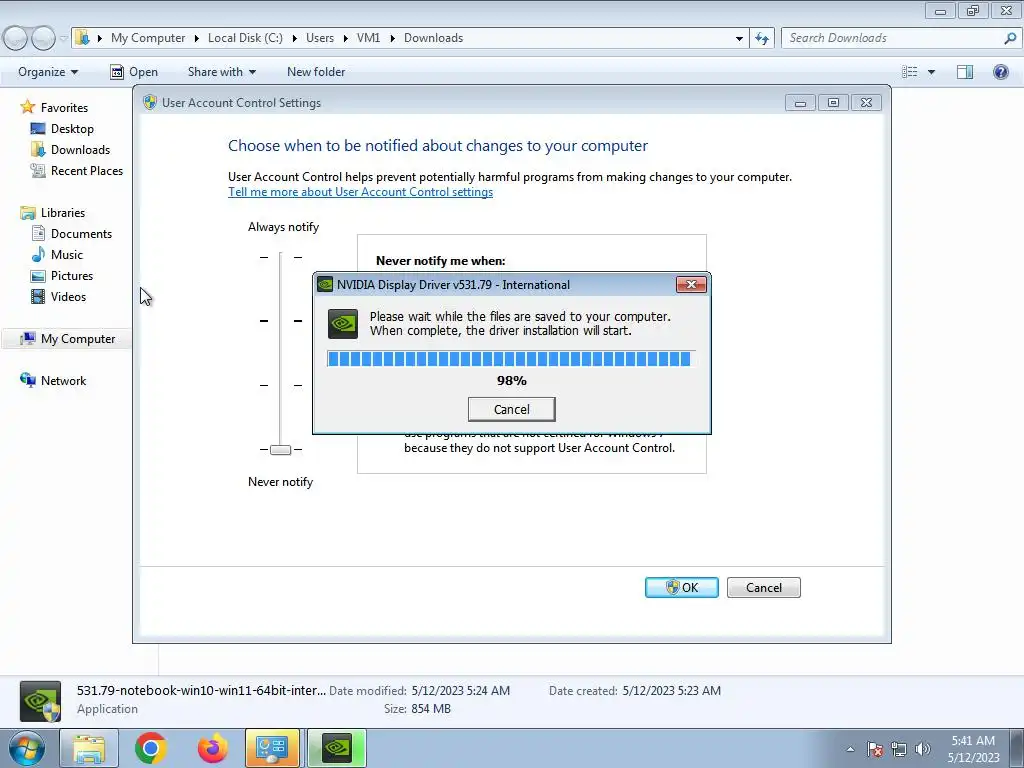Go back with the Back arrow button
The width and height of the screenshot is (1024, 768).
tap(16, 38)
